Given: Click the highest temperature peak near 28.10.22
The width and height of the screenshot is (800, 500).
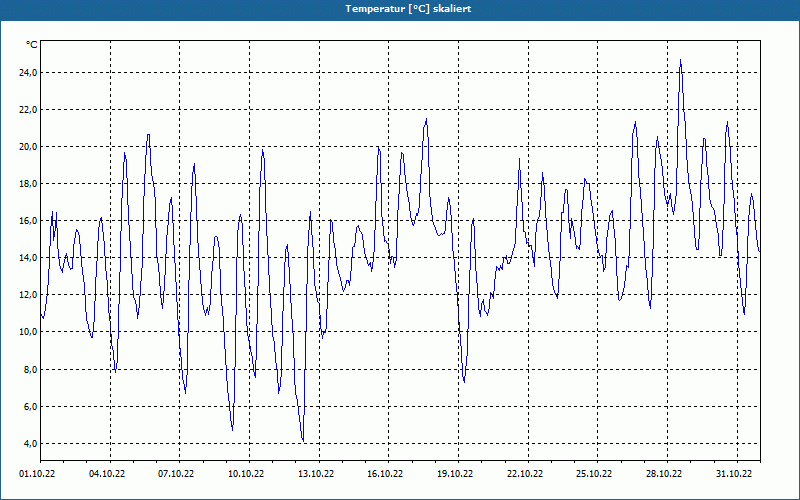Looking at the screenshot, I should click(x=680, y=60).
